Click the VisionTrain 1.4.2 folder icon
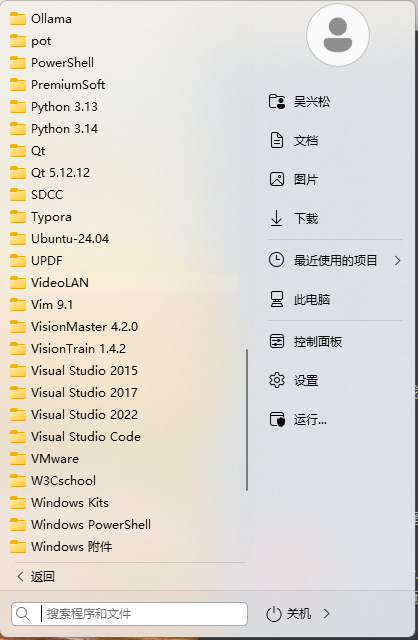 point(18,349)
